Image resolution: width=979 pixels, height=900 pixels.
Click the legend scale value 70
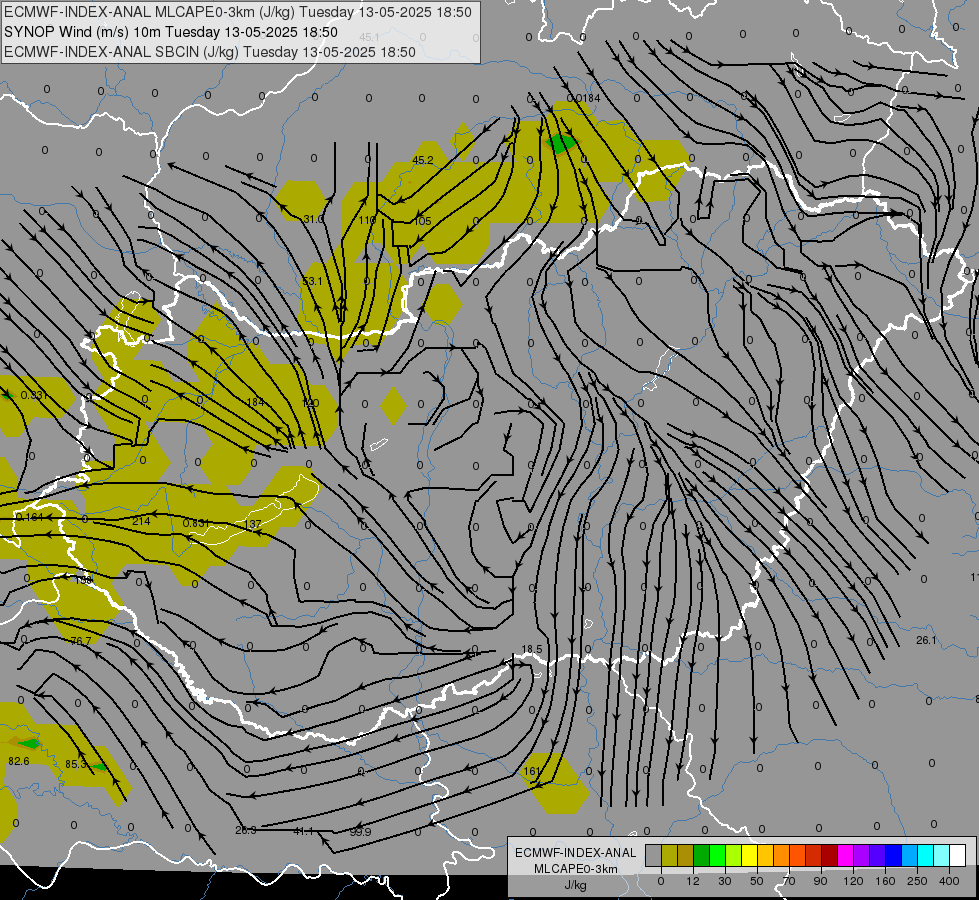coord(789,881)
